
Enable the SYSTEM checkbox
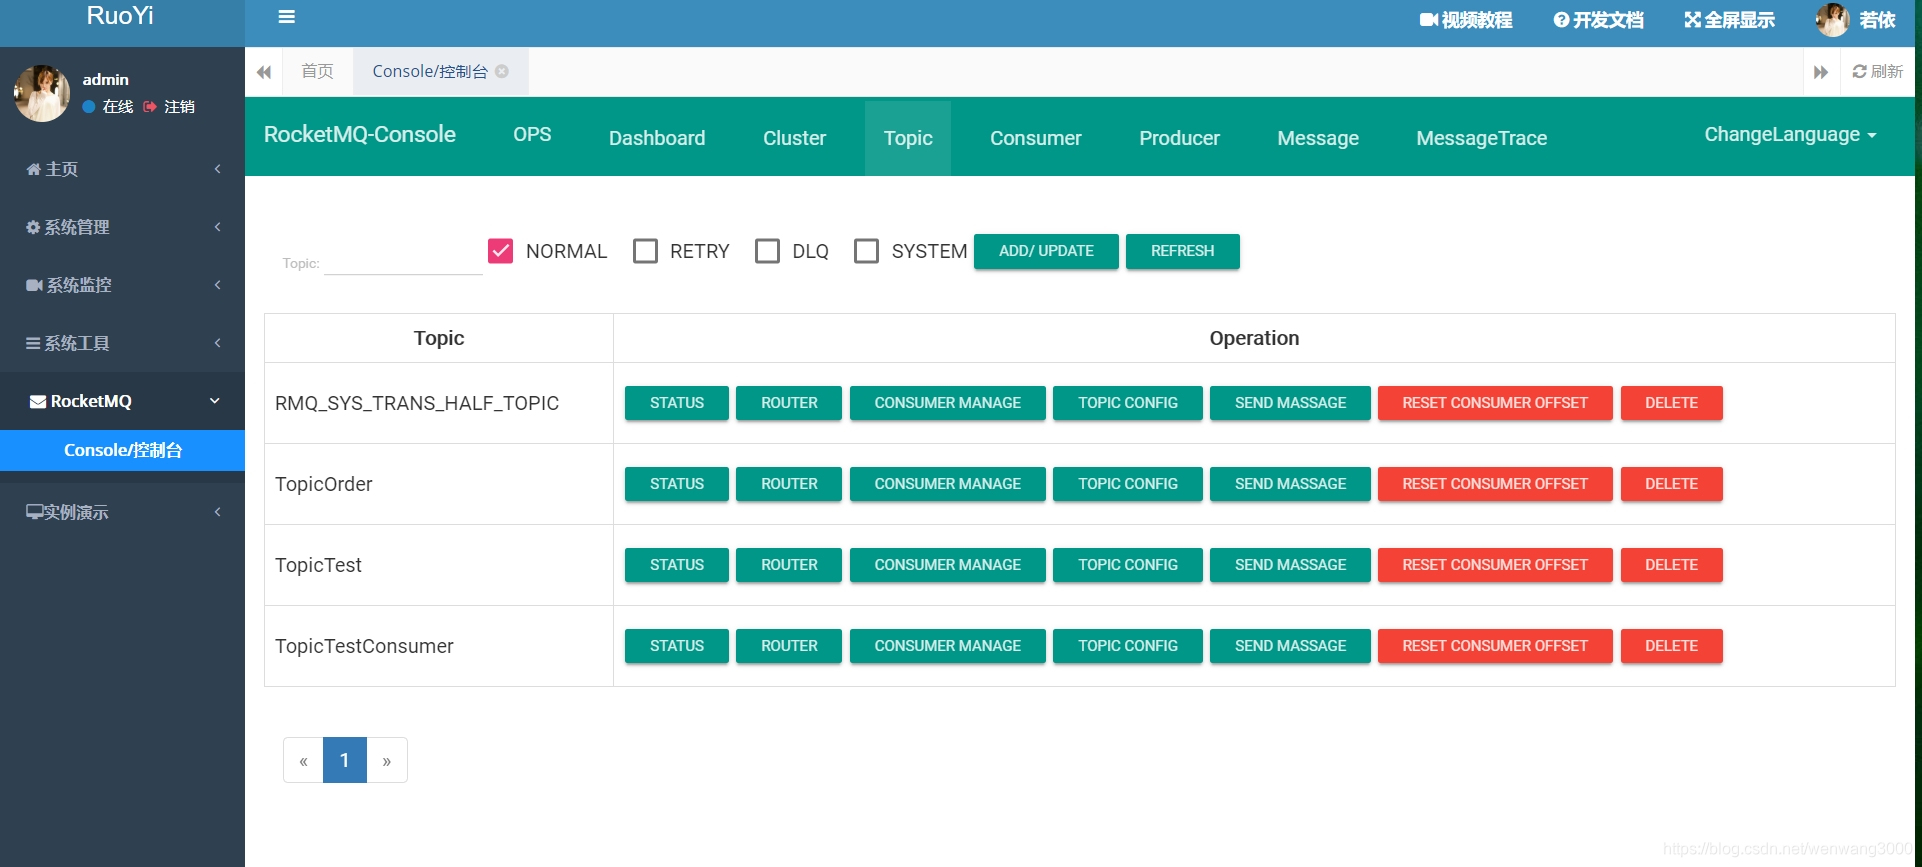pos(867,251)
